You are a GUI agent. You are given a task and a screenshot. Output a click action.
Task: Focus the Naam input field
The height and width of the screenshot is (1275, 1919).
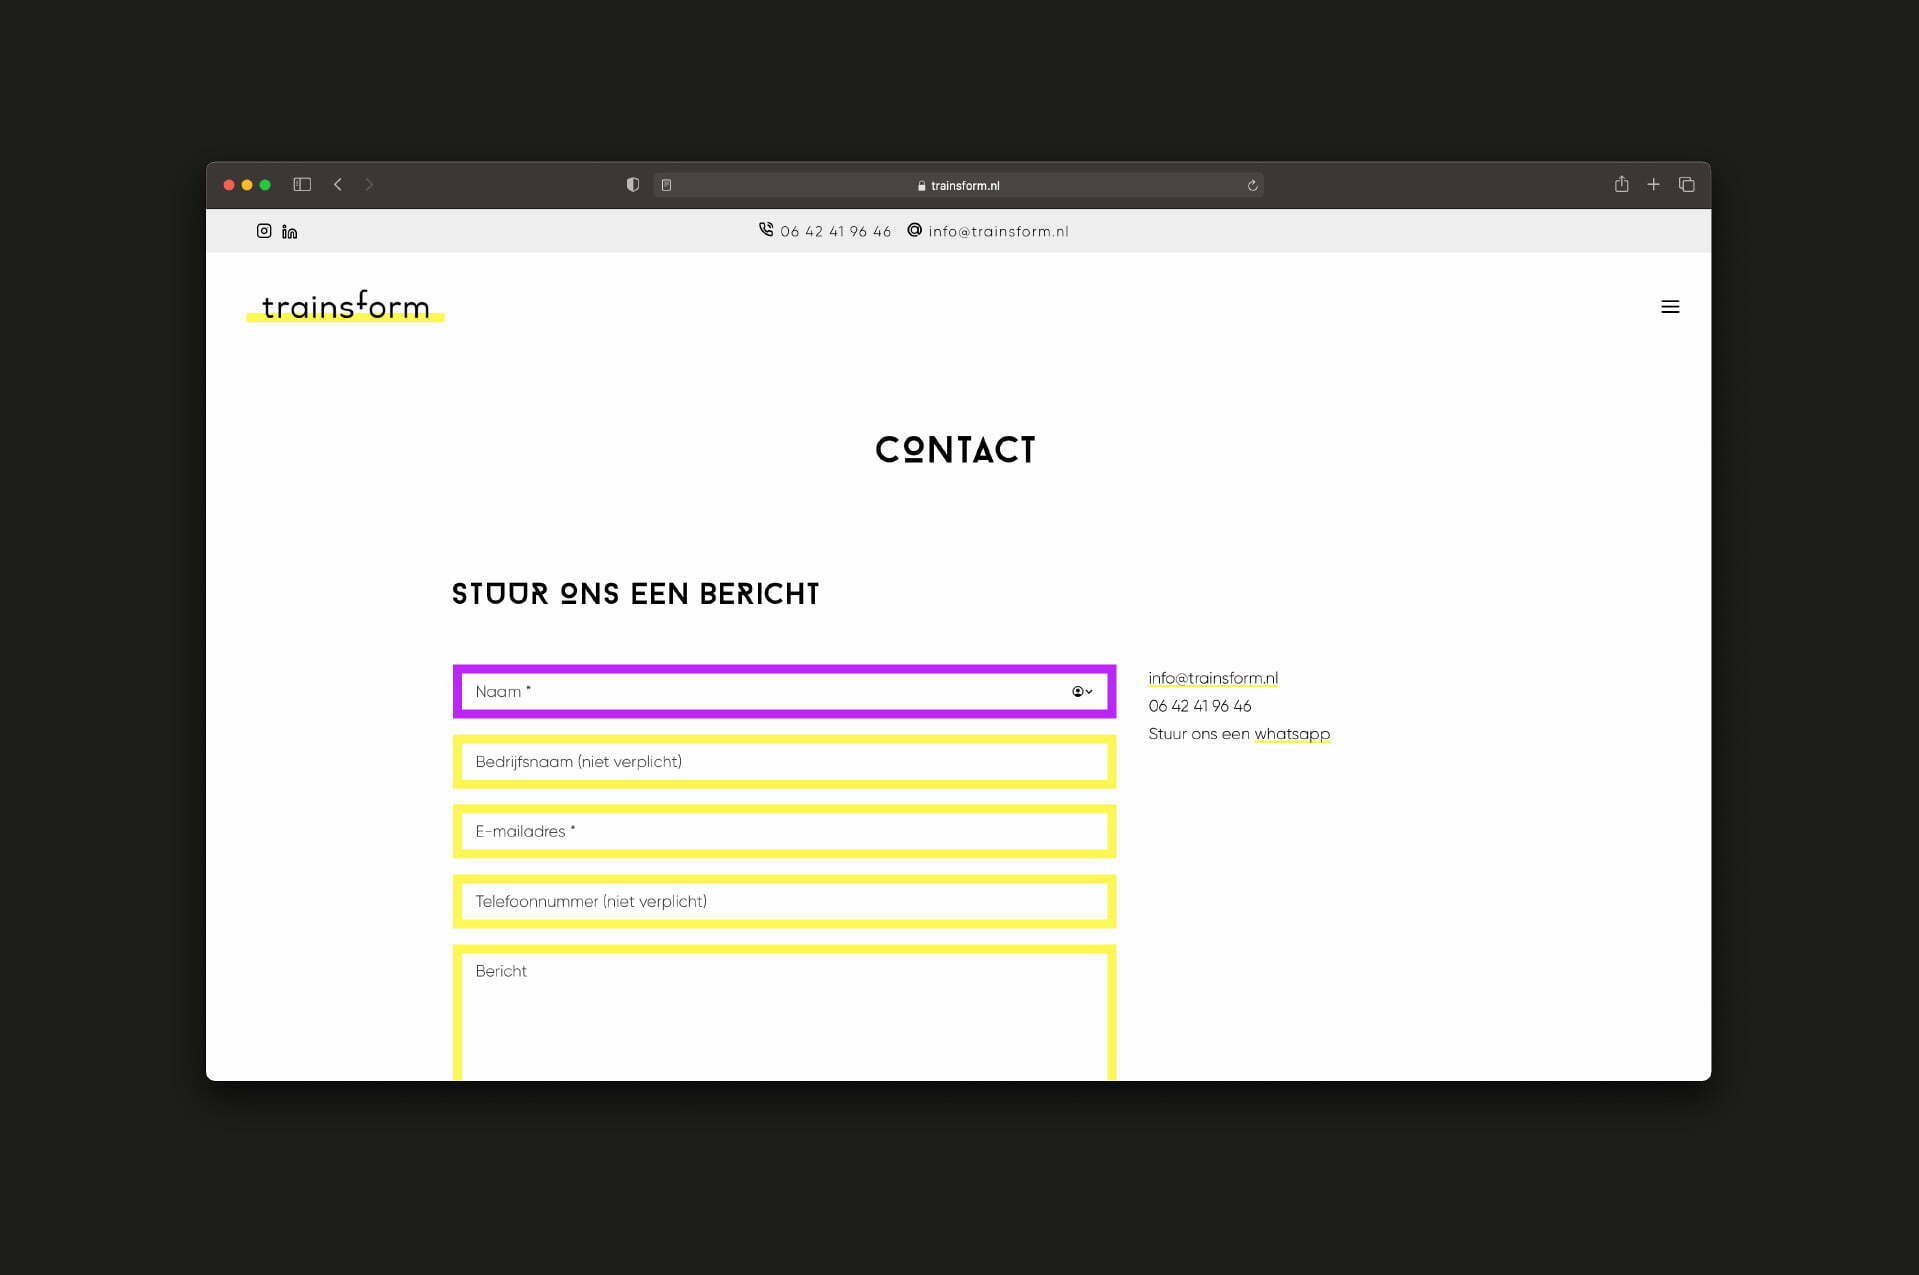pyautogui.click(x=784, y=691)
